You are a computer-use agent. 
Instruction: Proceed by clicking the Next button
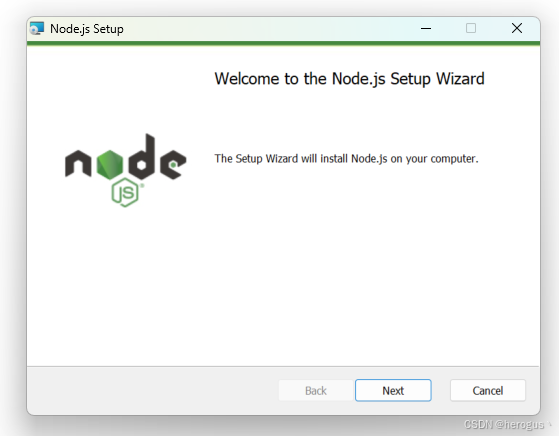pos(393,390)
